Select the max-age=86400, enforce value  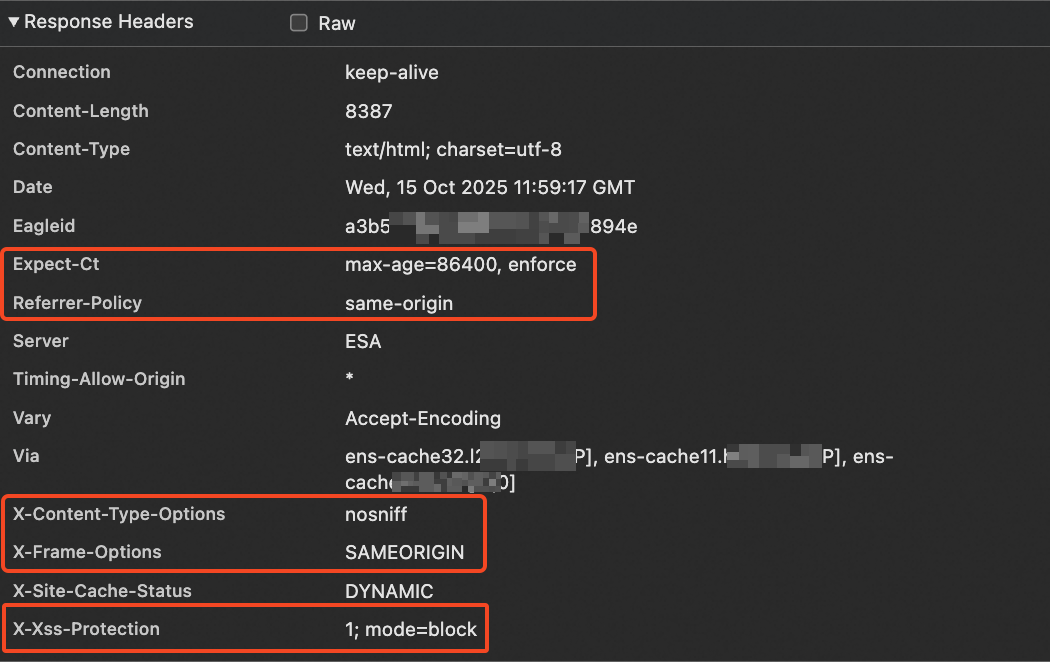[461, 265]
